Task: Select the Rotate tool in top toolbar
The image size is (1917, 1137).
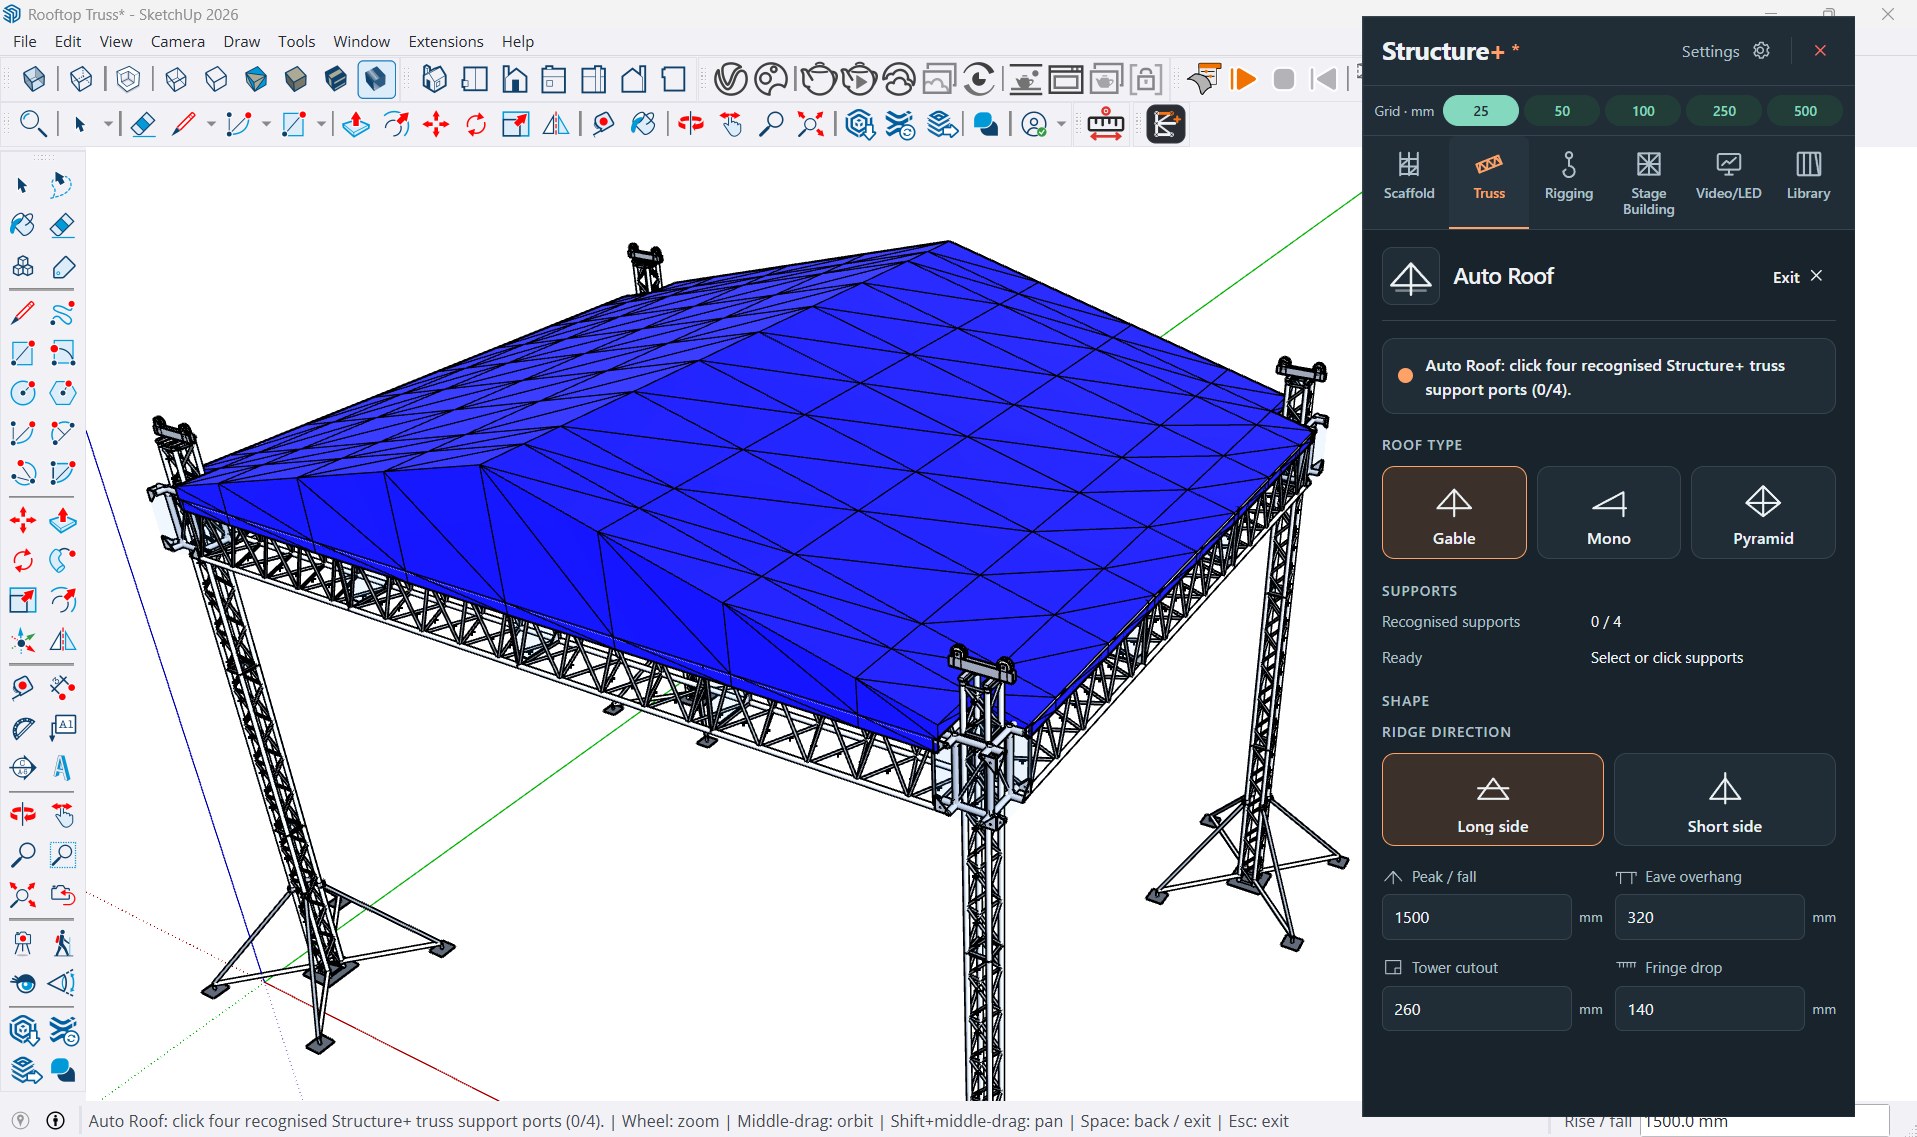Action: pos(476,124)
